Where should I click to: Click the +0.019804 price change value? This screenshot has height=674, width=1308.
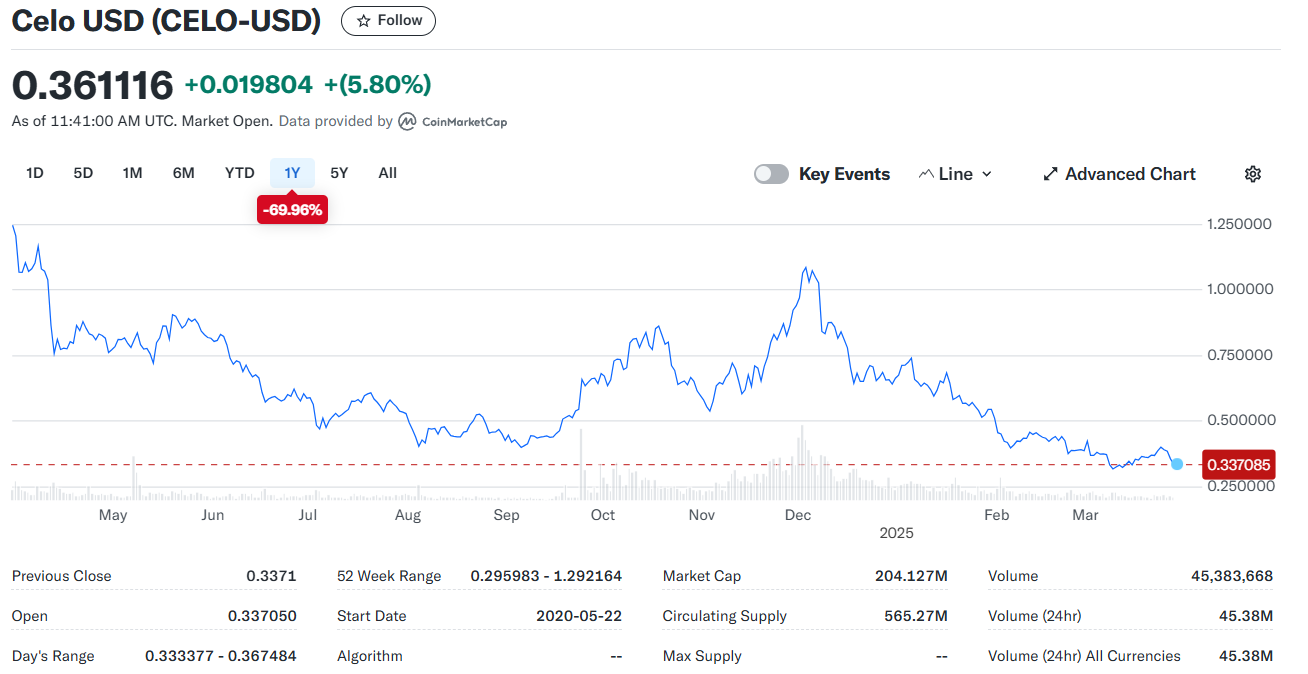coord(248,85)
